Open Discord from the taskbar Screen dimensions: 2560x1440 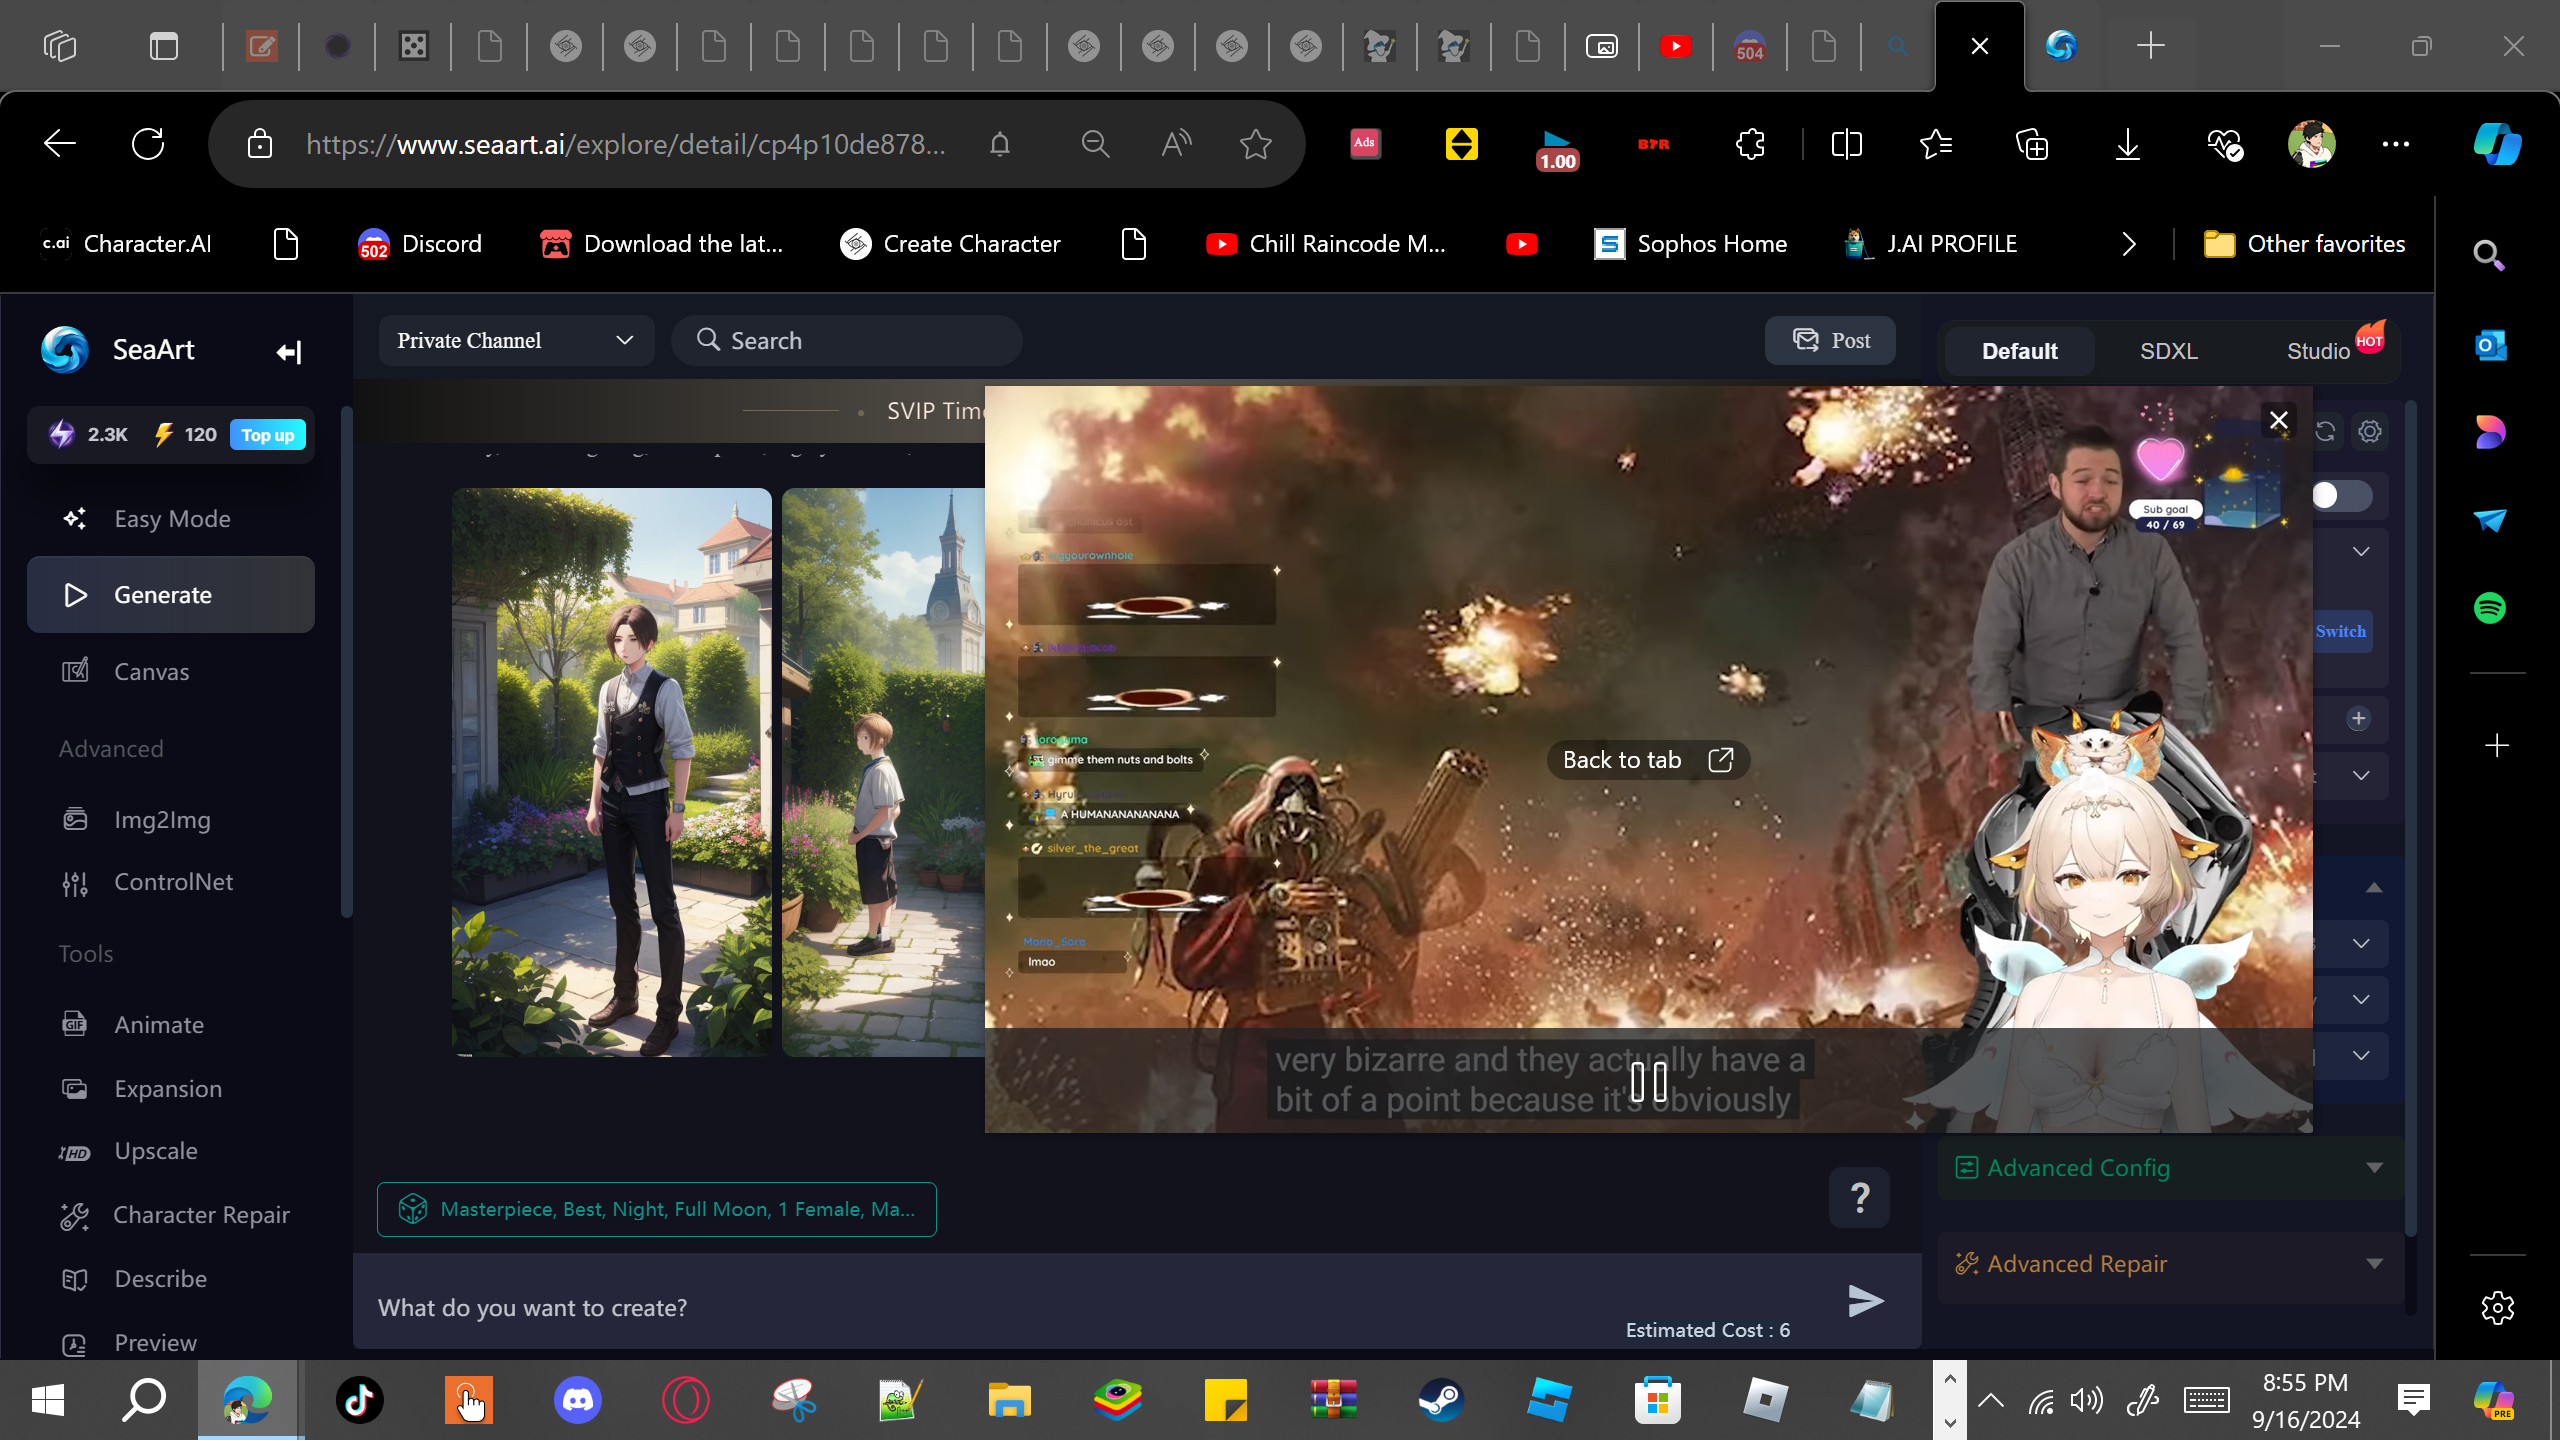pos(578,1400)
